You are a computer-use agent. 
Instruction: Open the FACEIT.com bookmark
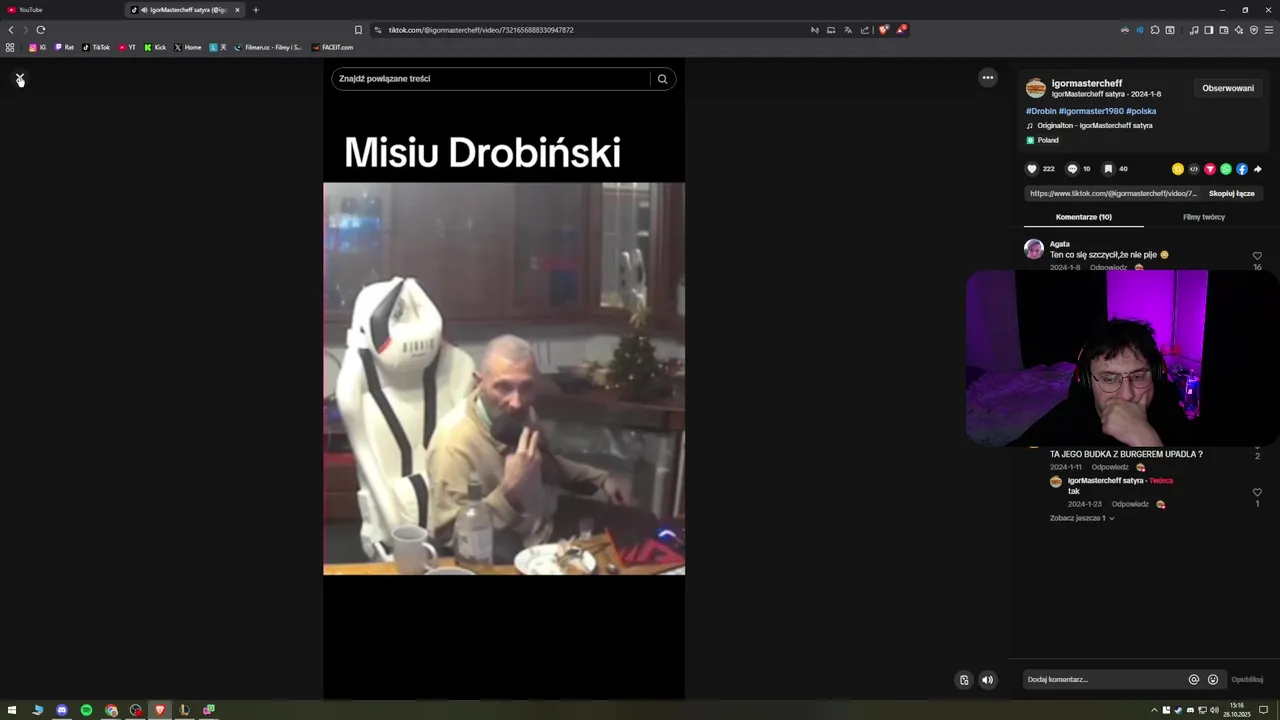[x=333, y=47]
